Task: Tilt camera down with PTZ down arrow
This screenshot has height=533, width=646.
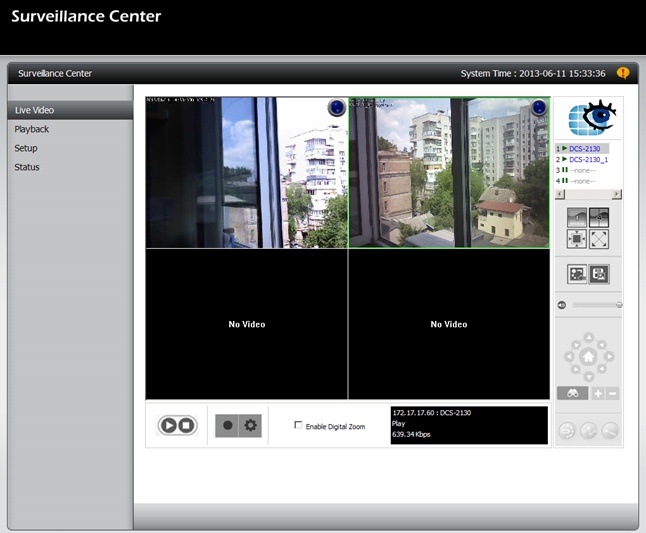Action: click(x=589, y=376)
